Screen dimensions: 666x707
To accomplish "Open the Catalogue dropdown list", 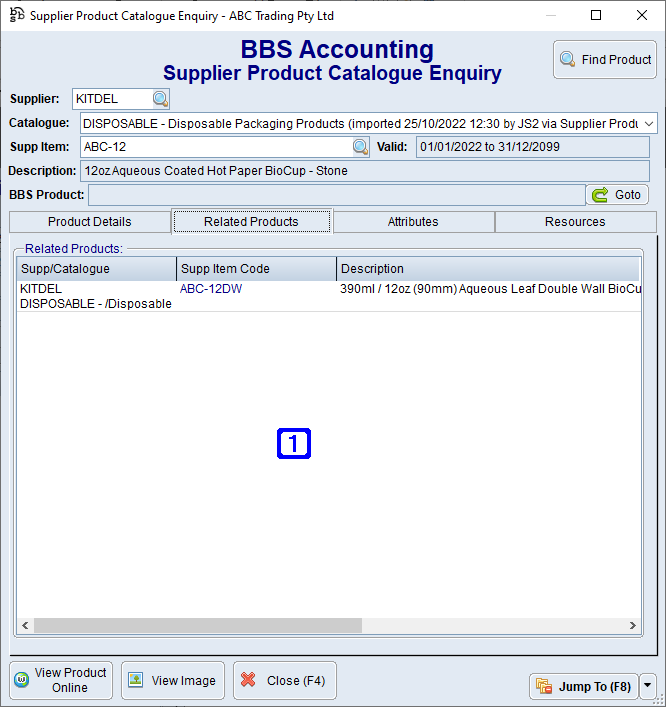I will click(649, 124).
